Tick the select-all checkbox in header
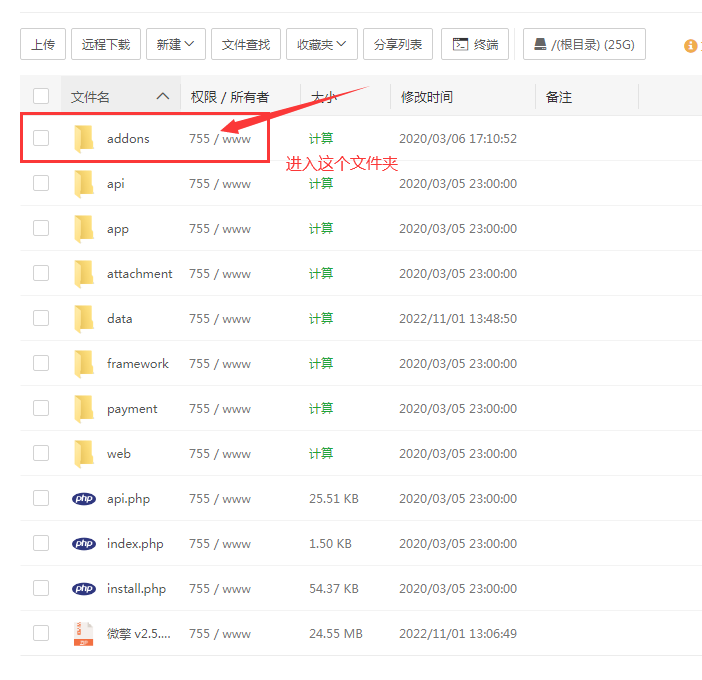 pyautogui.click(x=41, y=96)
